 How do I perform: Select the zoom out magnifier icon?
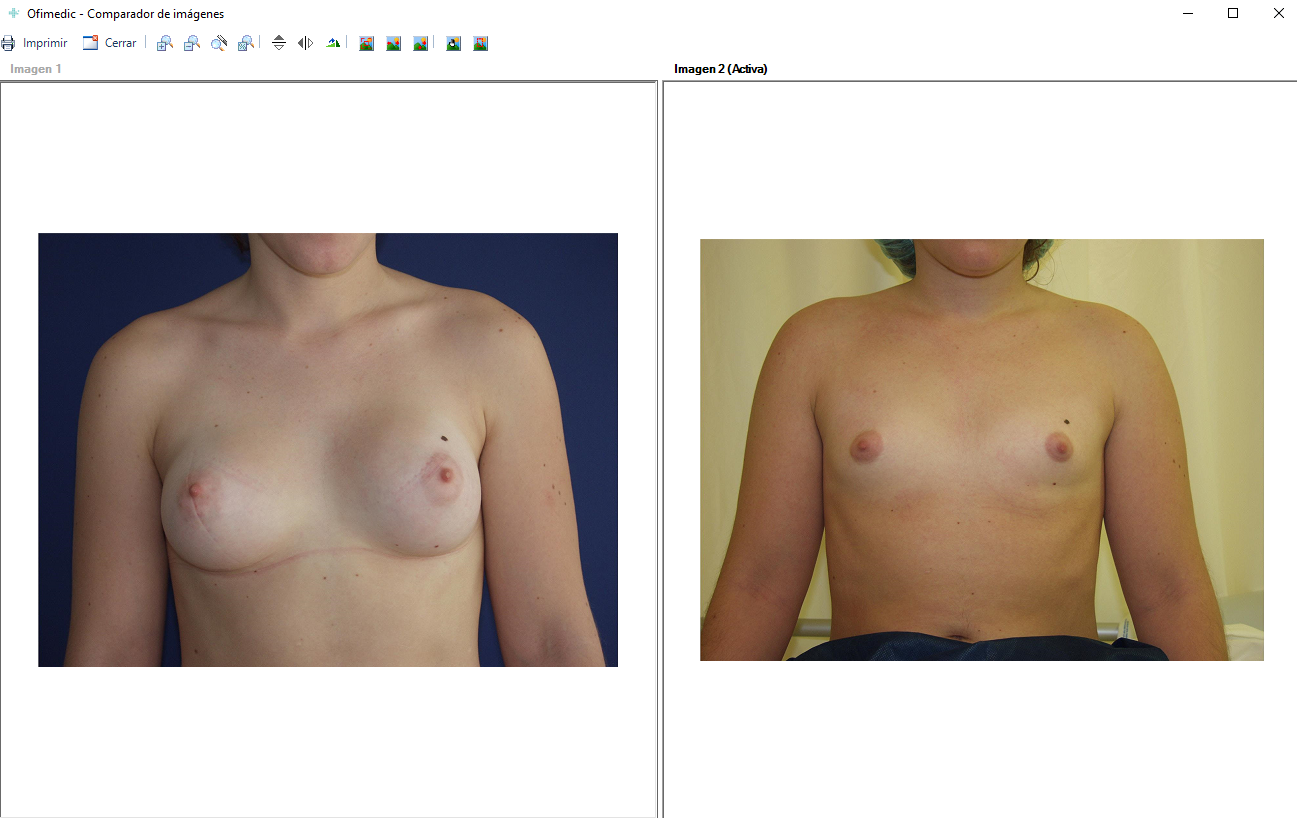[x=192, y=43]
